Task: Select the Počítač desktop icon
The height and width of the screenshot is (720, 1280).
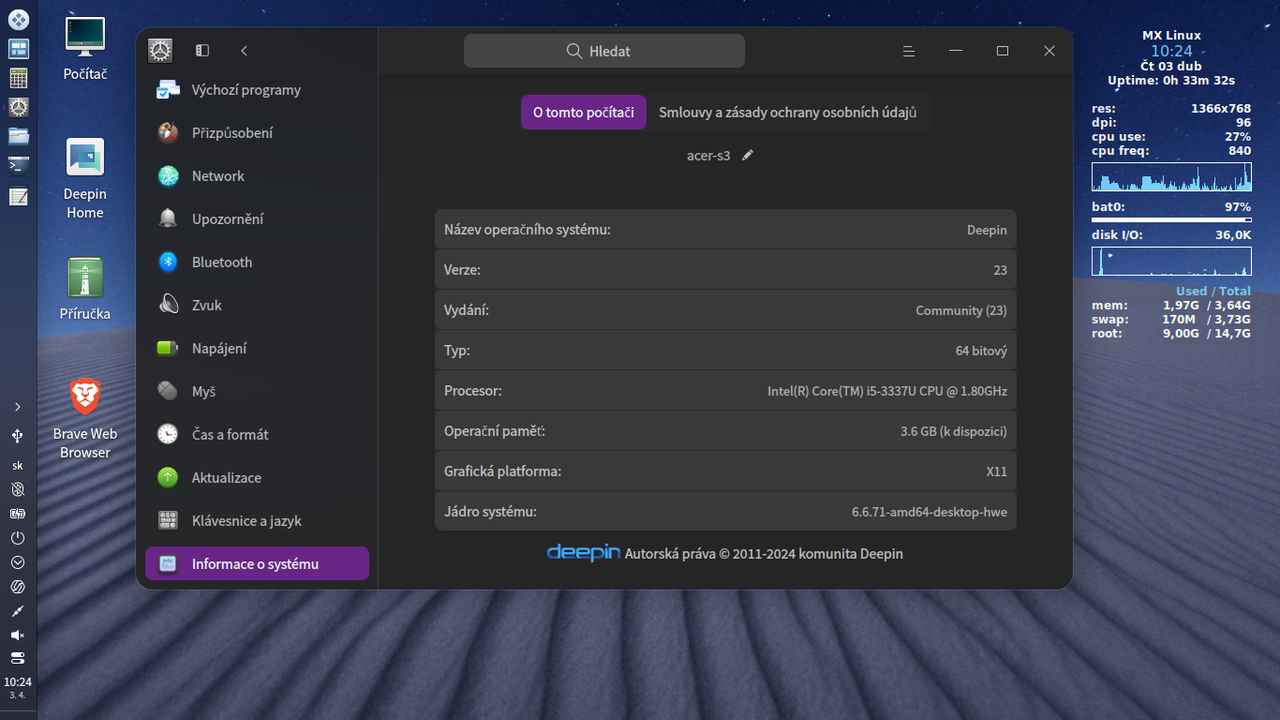Action: pos(85,50)
